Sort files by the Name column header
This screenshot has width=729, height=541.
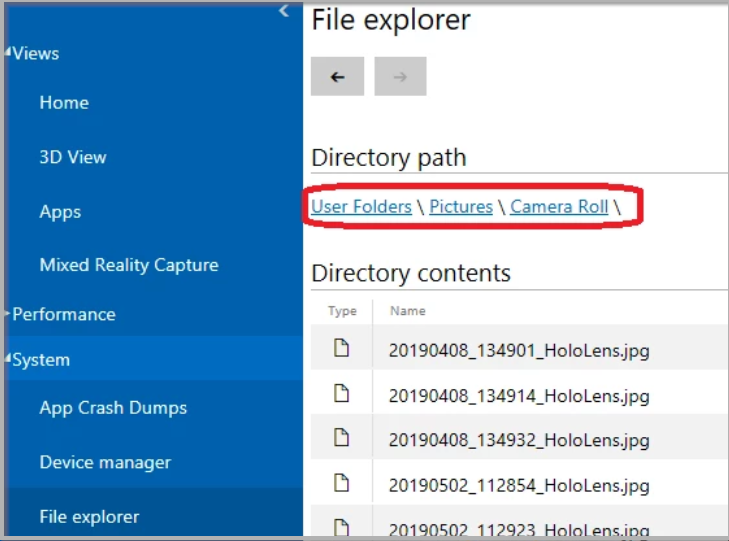pyautogui.click(x=407, y=311)
